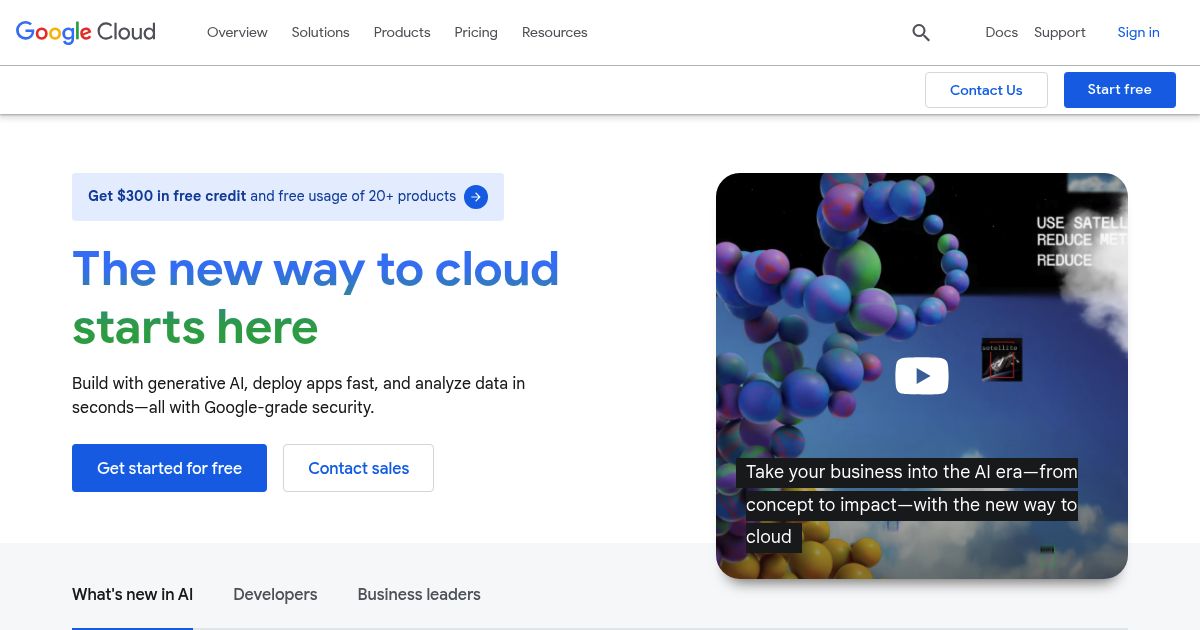1200x630 pixels.
Task: Open the Resources dropdown menu
Action: (554, 32)
